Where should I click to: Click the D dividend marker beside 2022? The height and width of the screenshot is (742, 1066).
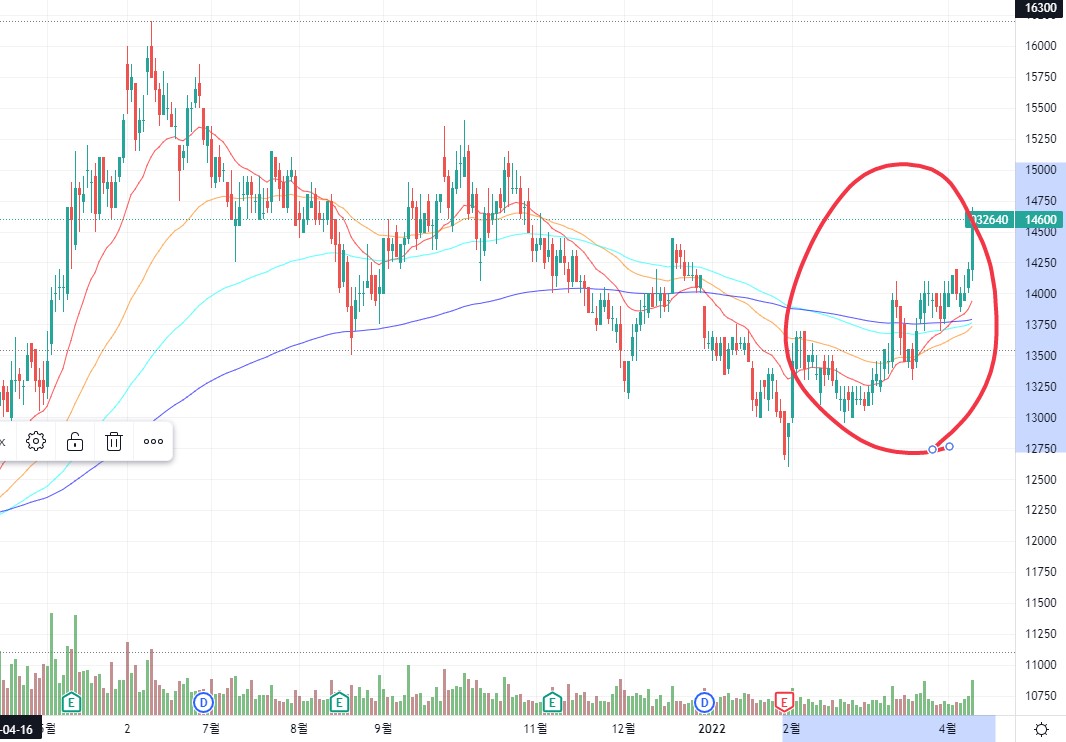pos(704,702)
